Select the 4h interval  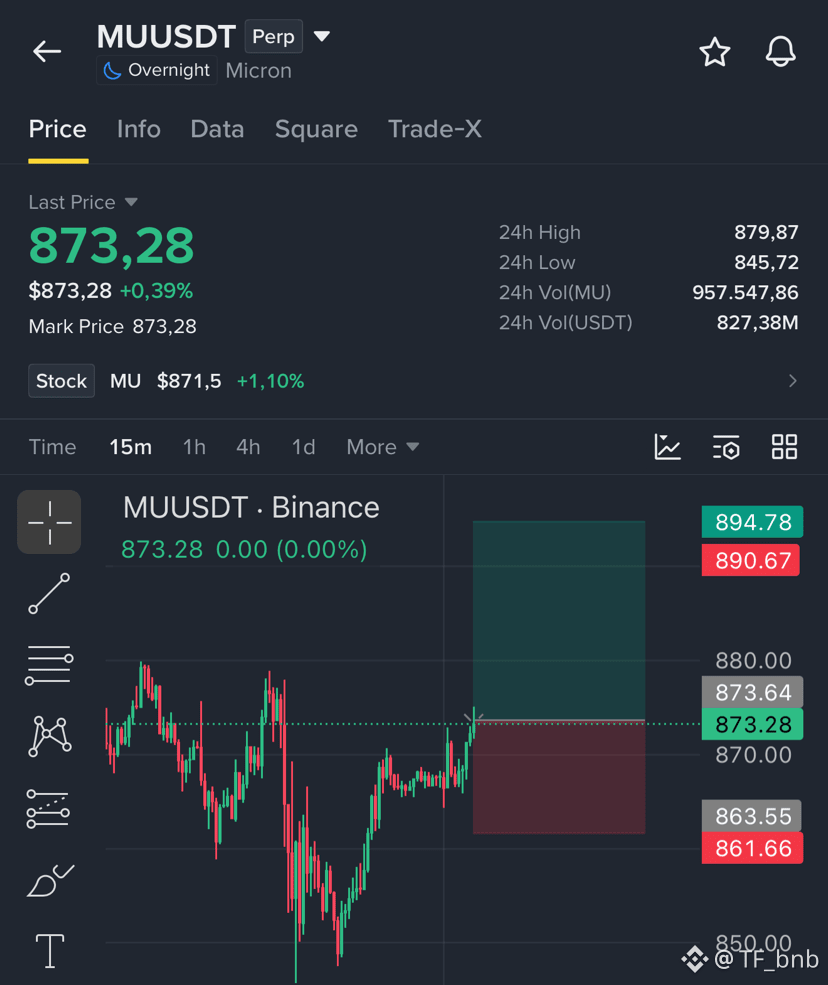[248, 447]
